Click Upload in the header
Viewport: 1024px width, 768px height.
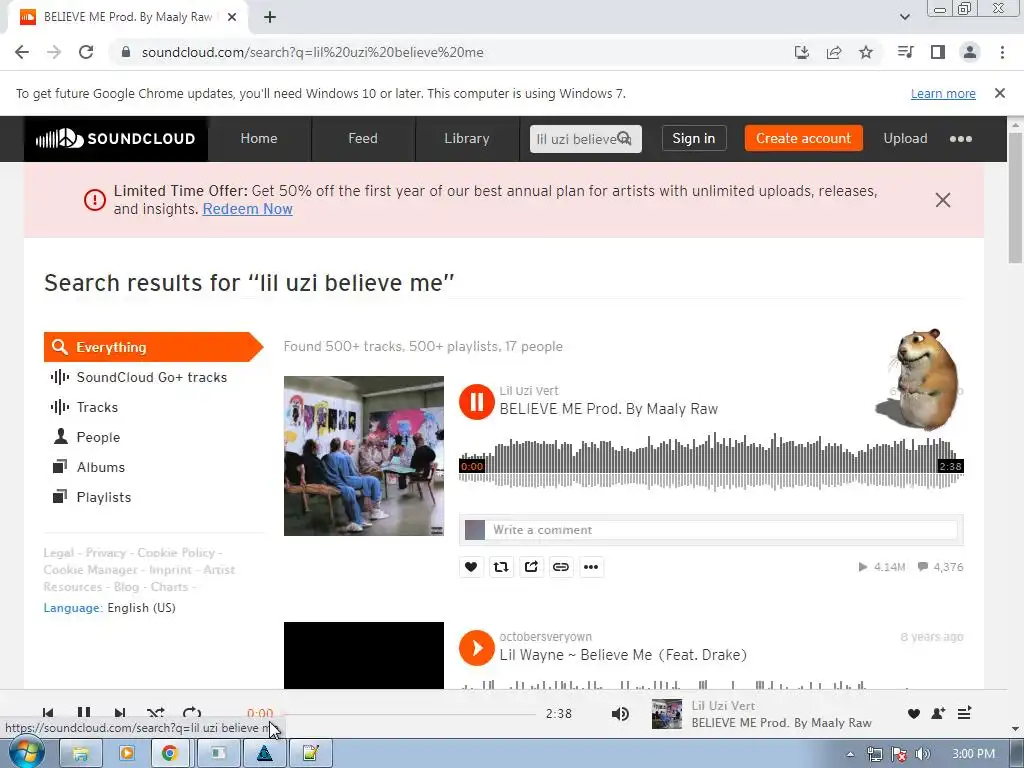[x=905, y=138]
